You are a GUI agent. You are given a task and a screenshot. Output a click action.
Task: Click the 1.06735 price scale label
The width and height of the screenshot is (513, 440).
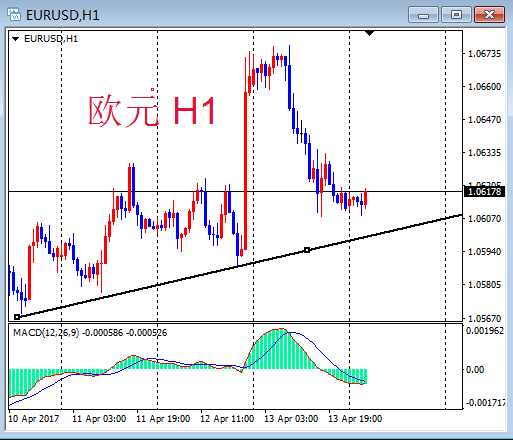(484, 54)
